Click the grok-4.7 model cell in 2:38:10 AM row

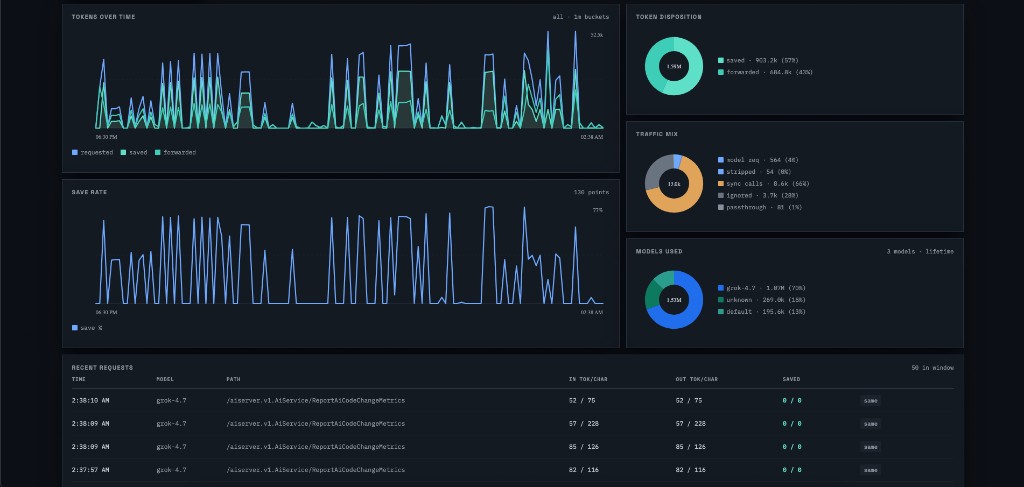[171, 400]
